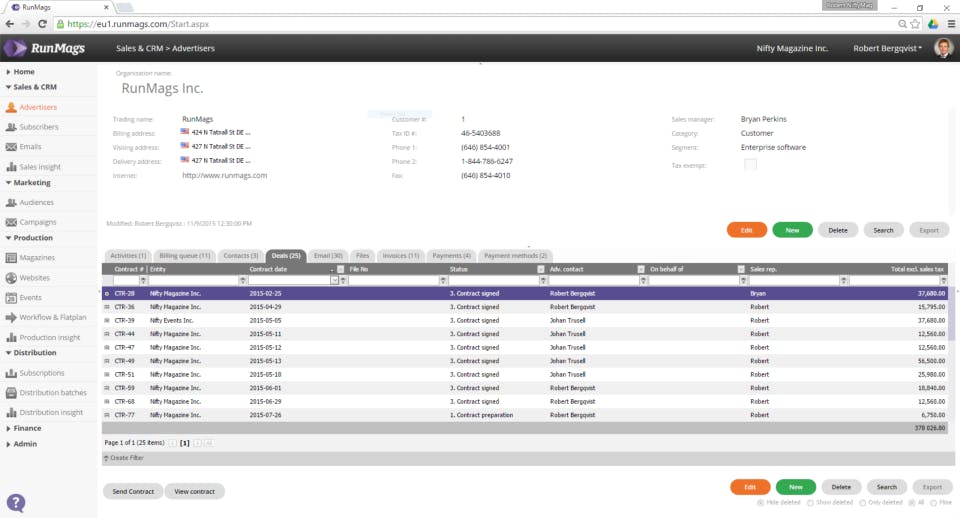Image resolution: width=960 pixels, height=518 pixels.
Task: Click the upper orange Edit button
Action: coord(746,230)
